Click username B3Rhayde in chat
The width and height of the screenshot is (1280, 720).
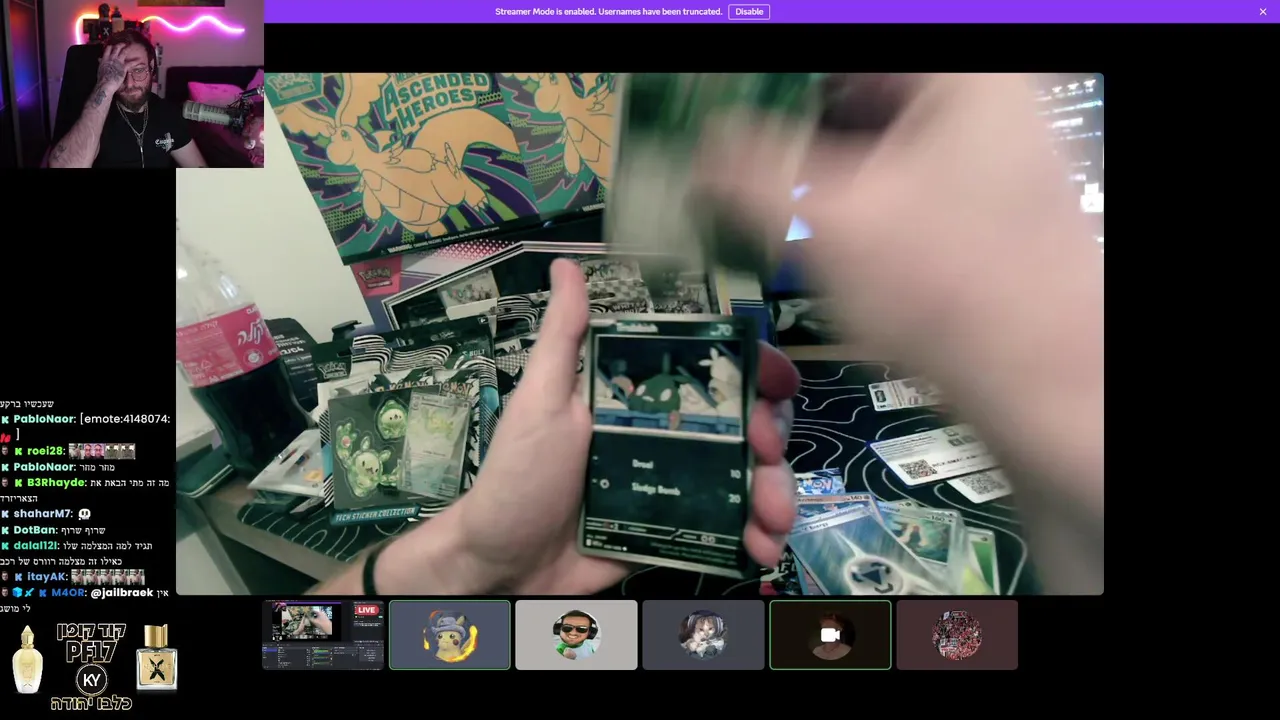coord(56,483)
